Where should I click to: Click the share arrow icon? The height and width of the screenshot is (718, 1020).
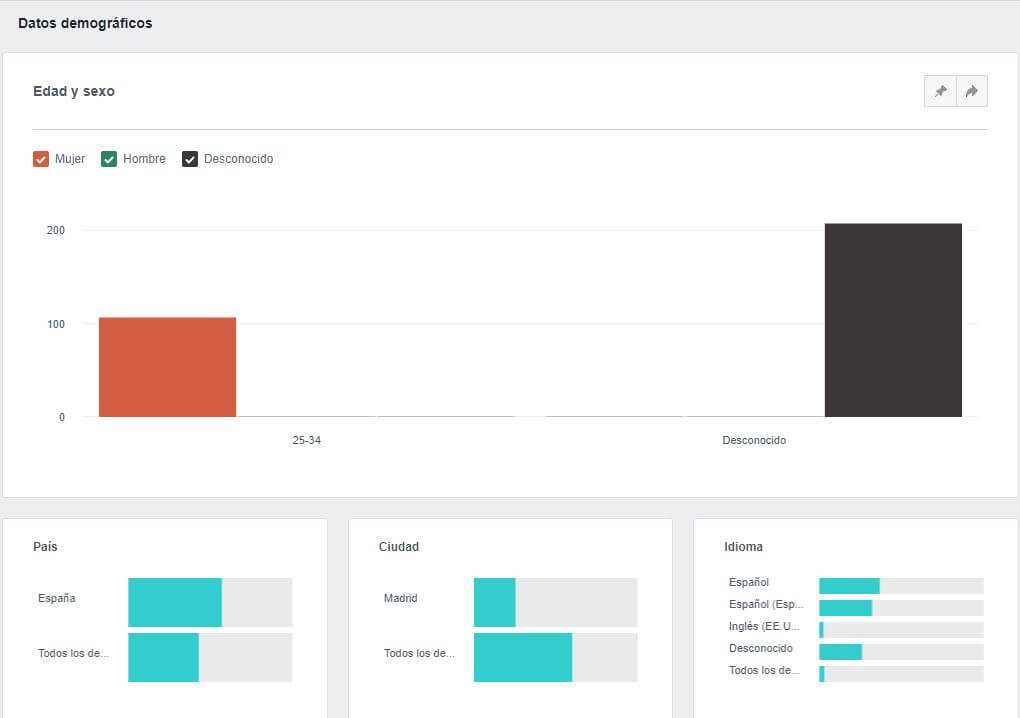pos(972,91)
